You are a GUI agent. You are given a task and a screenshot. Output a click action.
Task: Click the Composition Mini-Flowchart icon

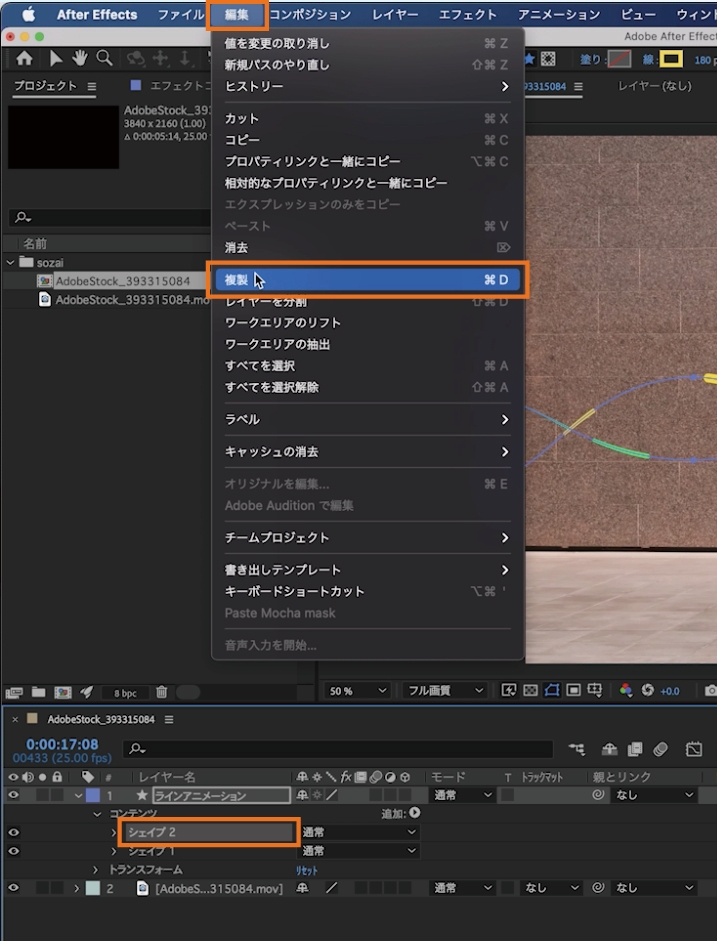[x=577, y=748]
